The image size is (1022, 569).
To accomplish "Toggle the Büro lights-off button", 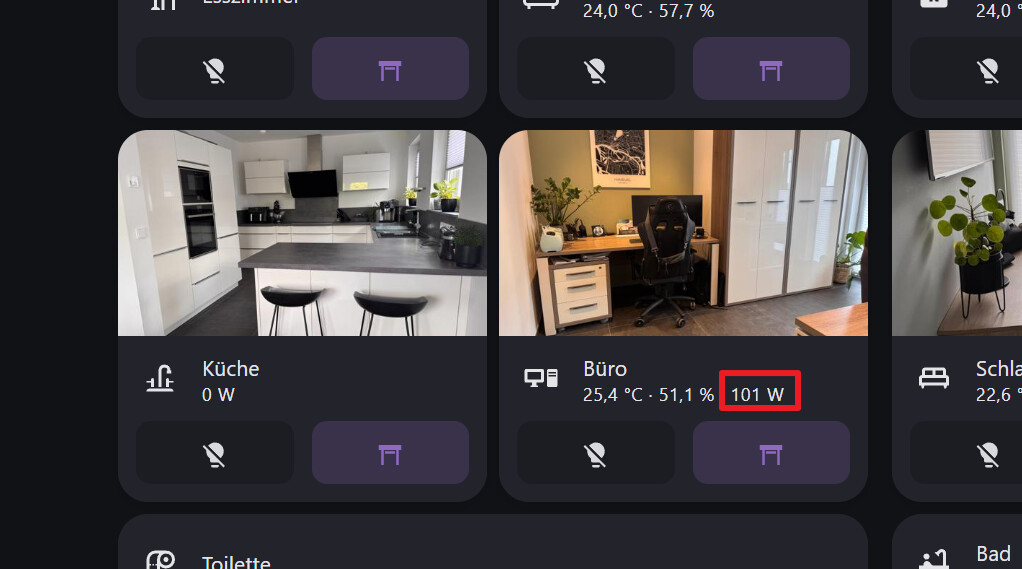I will [x=596, y=452].
